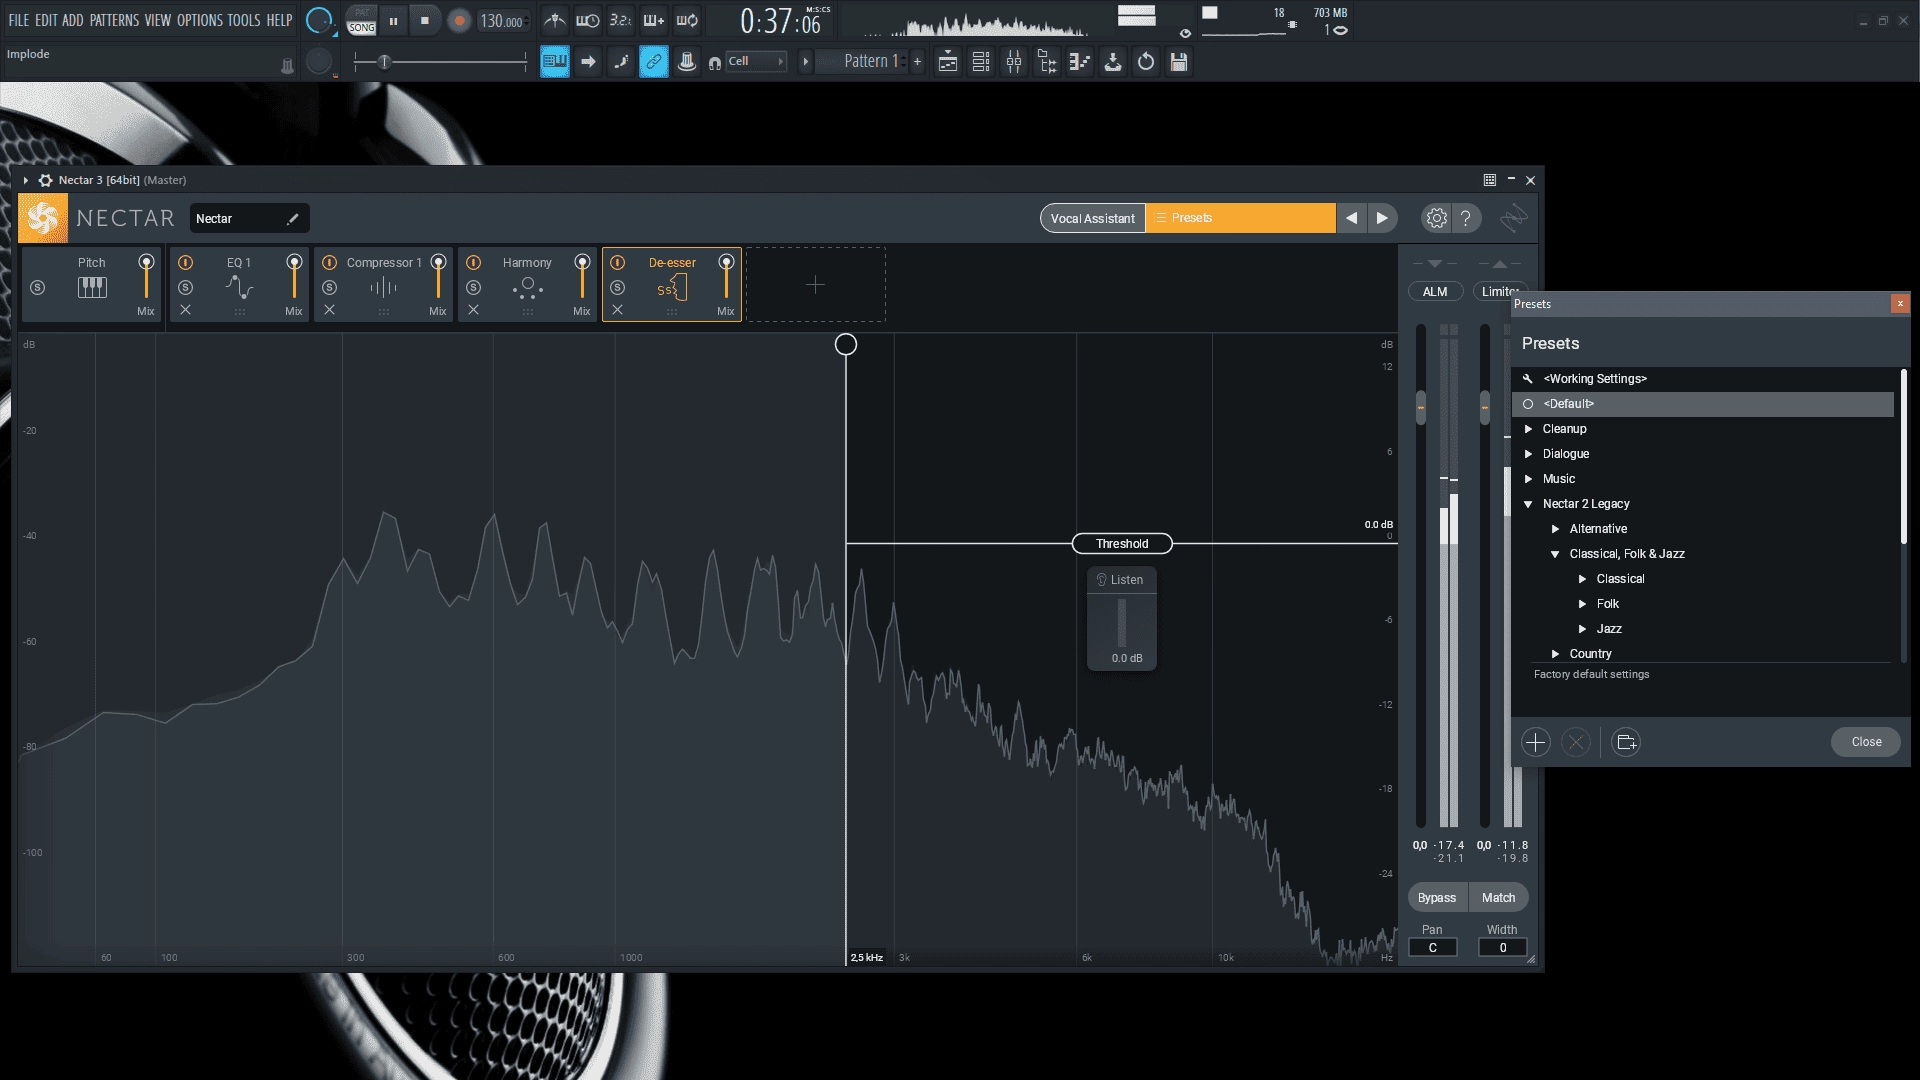Open Nectar settings gear icon
This screenshot has height=1080, width=1920.
[1436, 218]
